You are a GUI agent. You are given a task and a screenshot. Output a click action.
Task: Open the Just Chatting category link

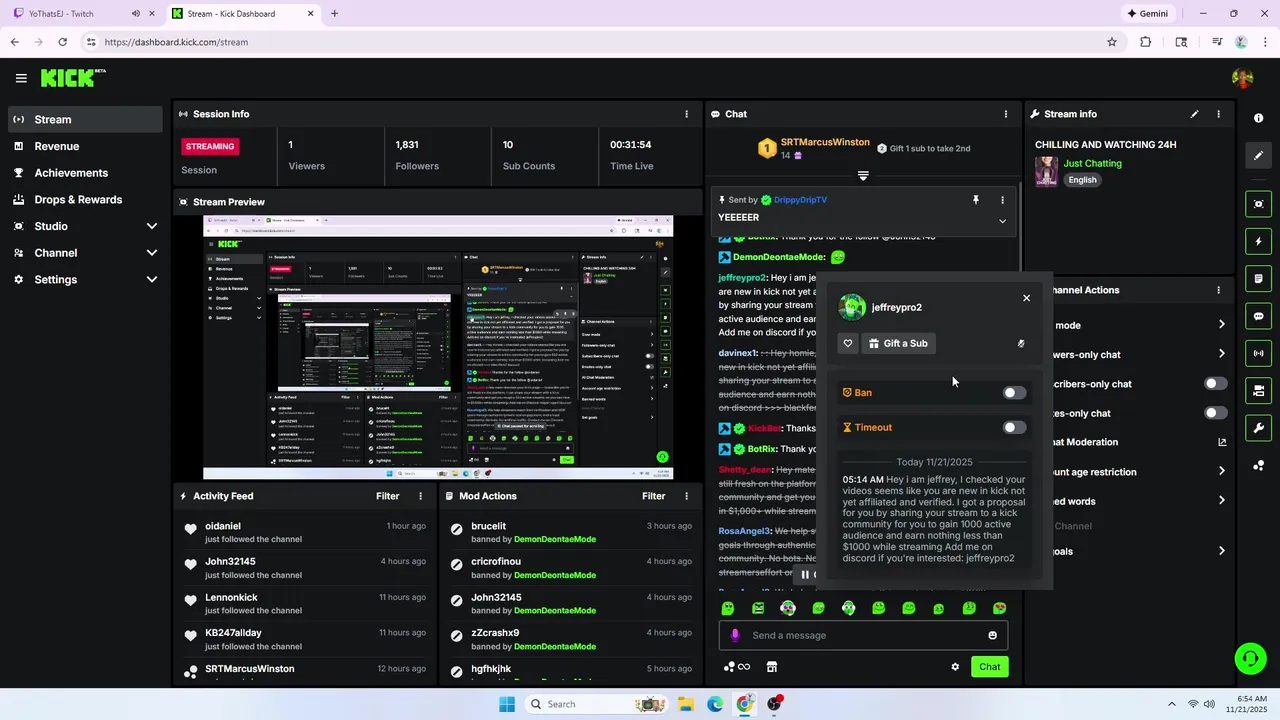[x=1092, y=163]
